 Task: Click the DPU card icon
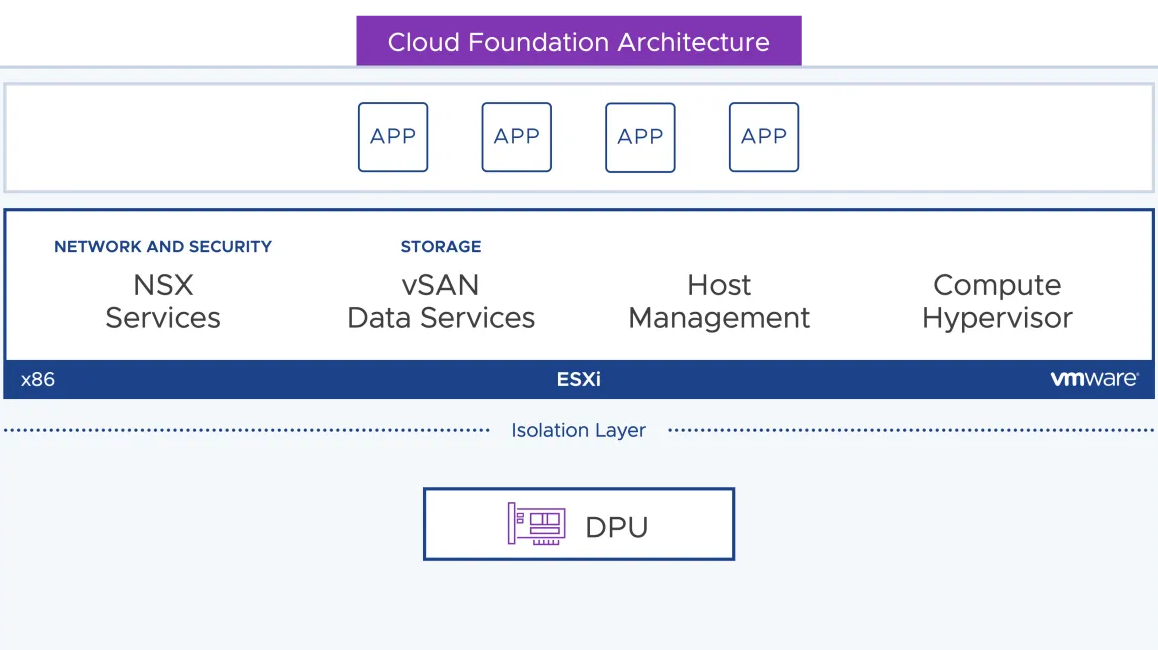[537, 524]
